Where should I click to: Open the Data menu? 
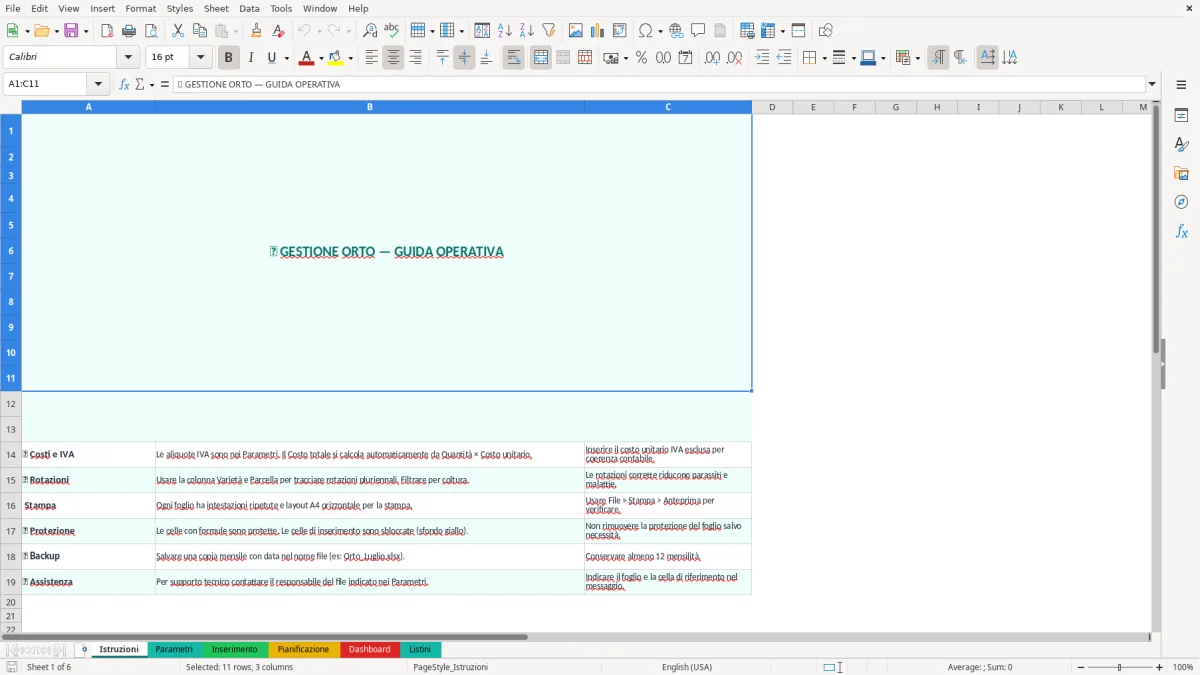click(249, 8)
